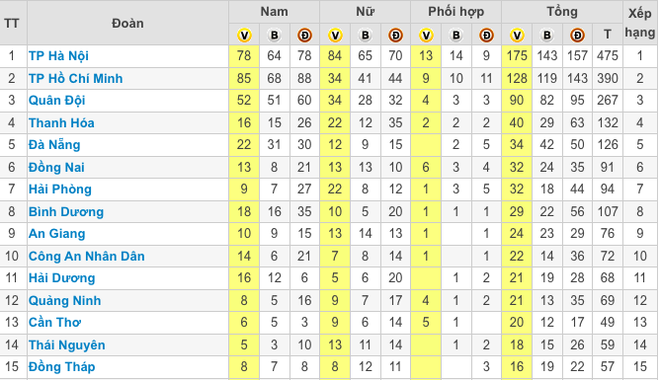Select the Công An Nhân Dân link
Image resolution: width=660 pixels, height=380 pixels.
[87, 256]
